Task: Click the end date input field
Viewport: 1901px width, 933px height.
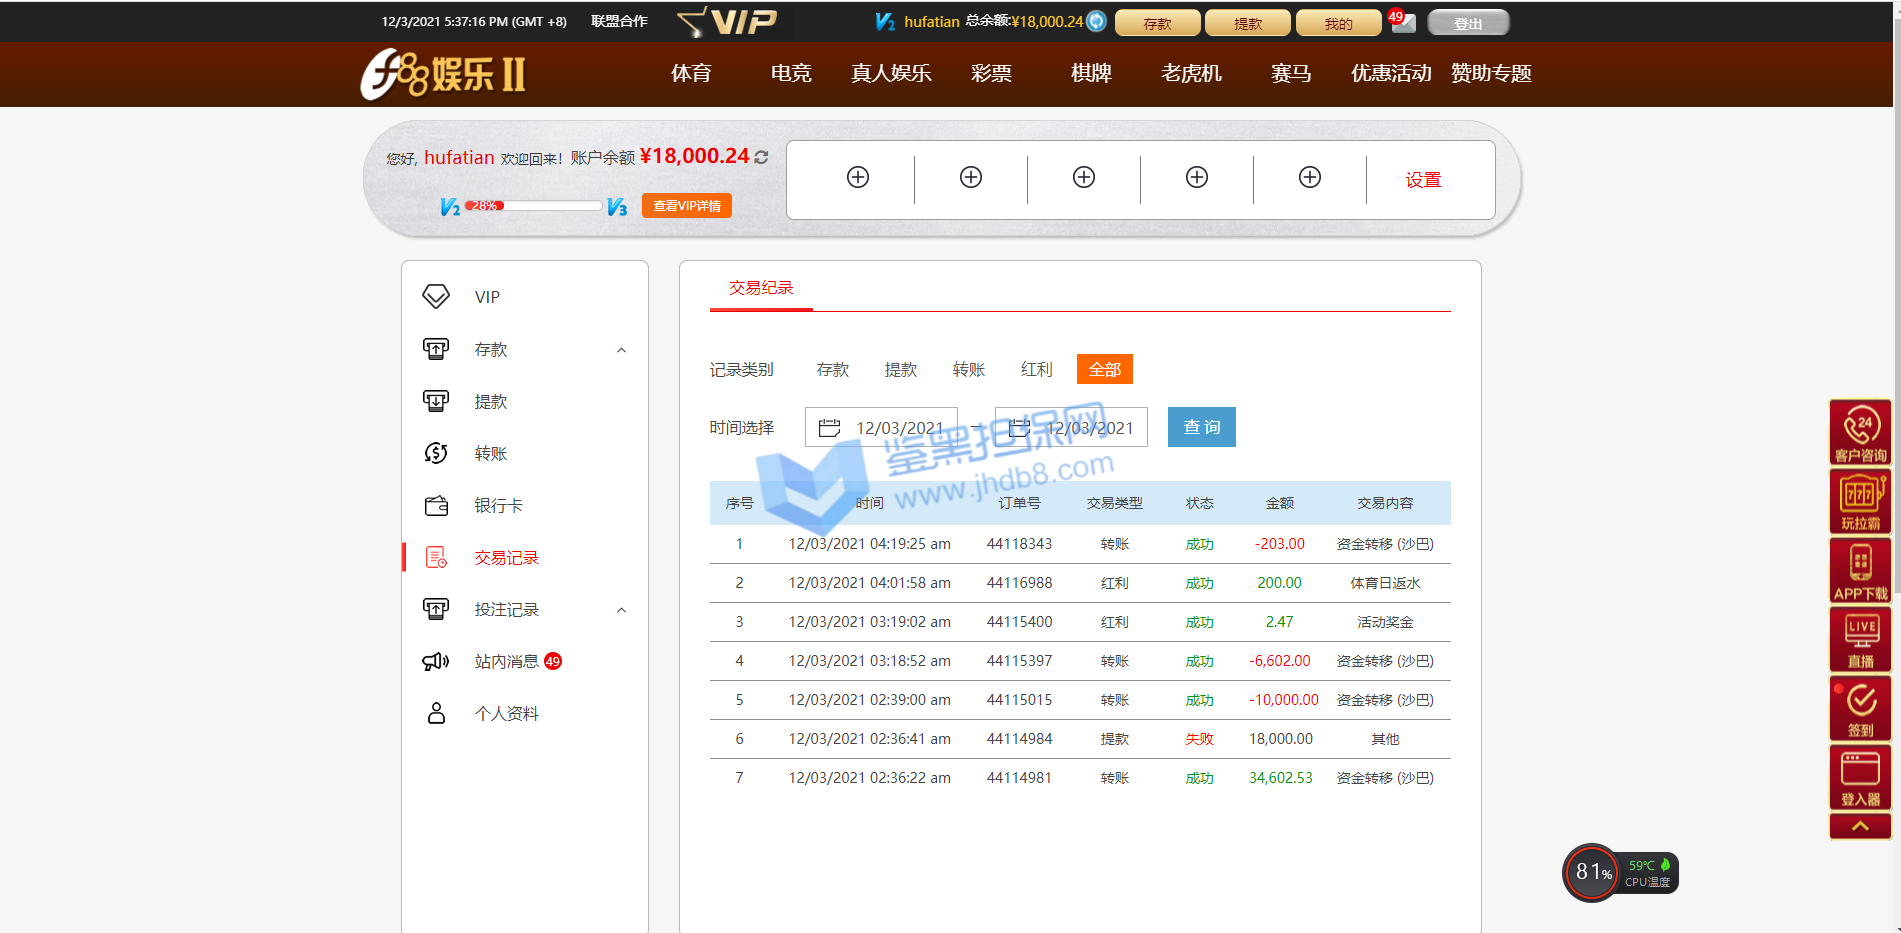Action: pos(1088,428)
